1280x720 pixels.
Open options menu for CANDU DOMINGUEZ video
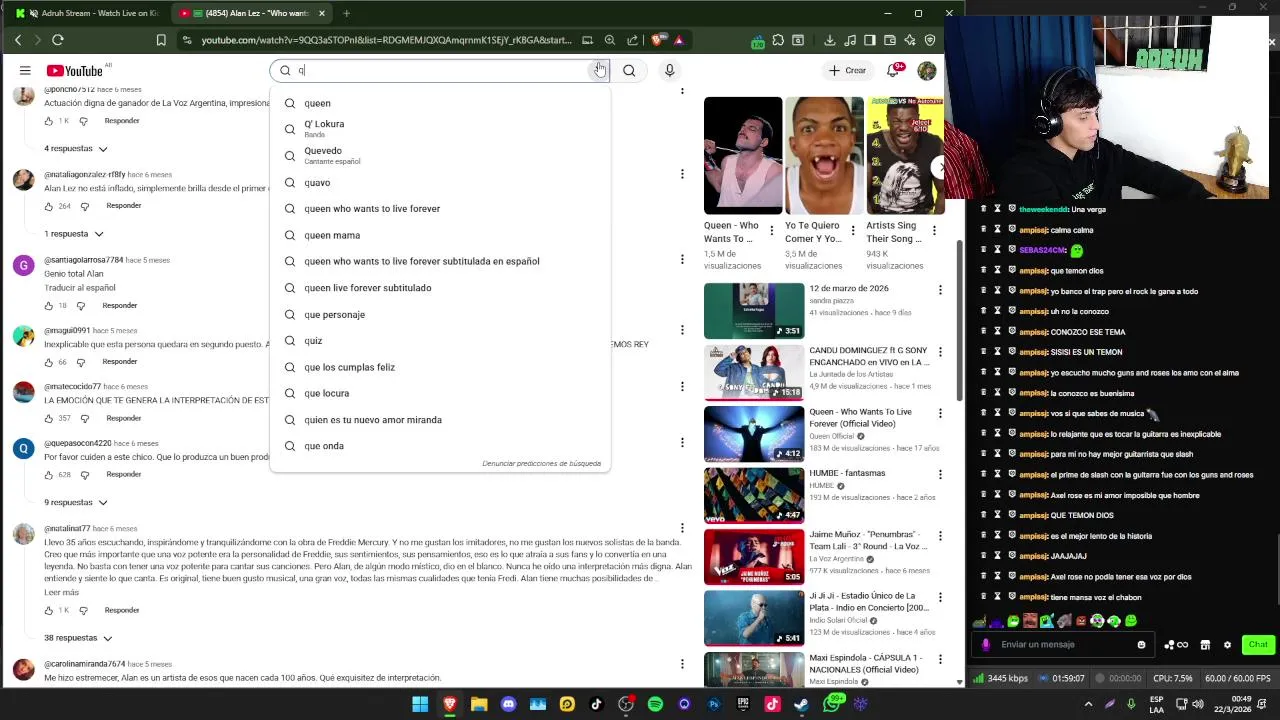click(939, 351)
